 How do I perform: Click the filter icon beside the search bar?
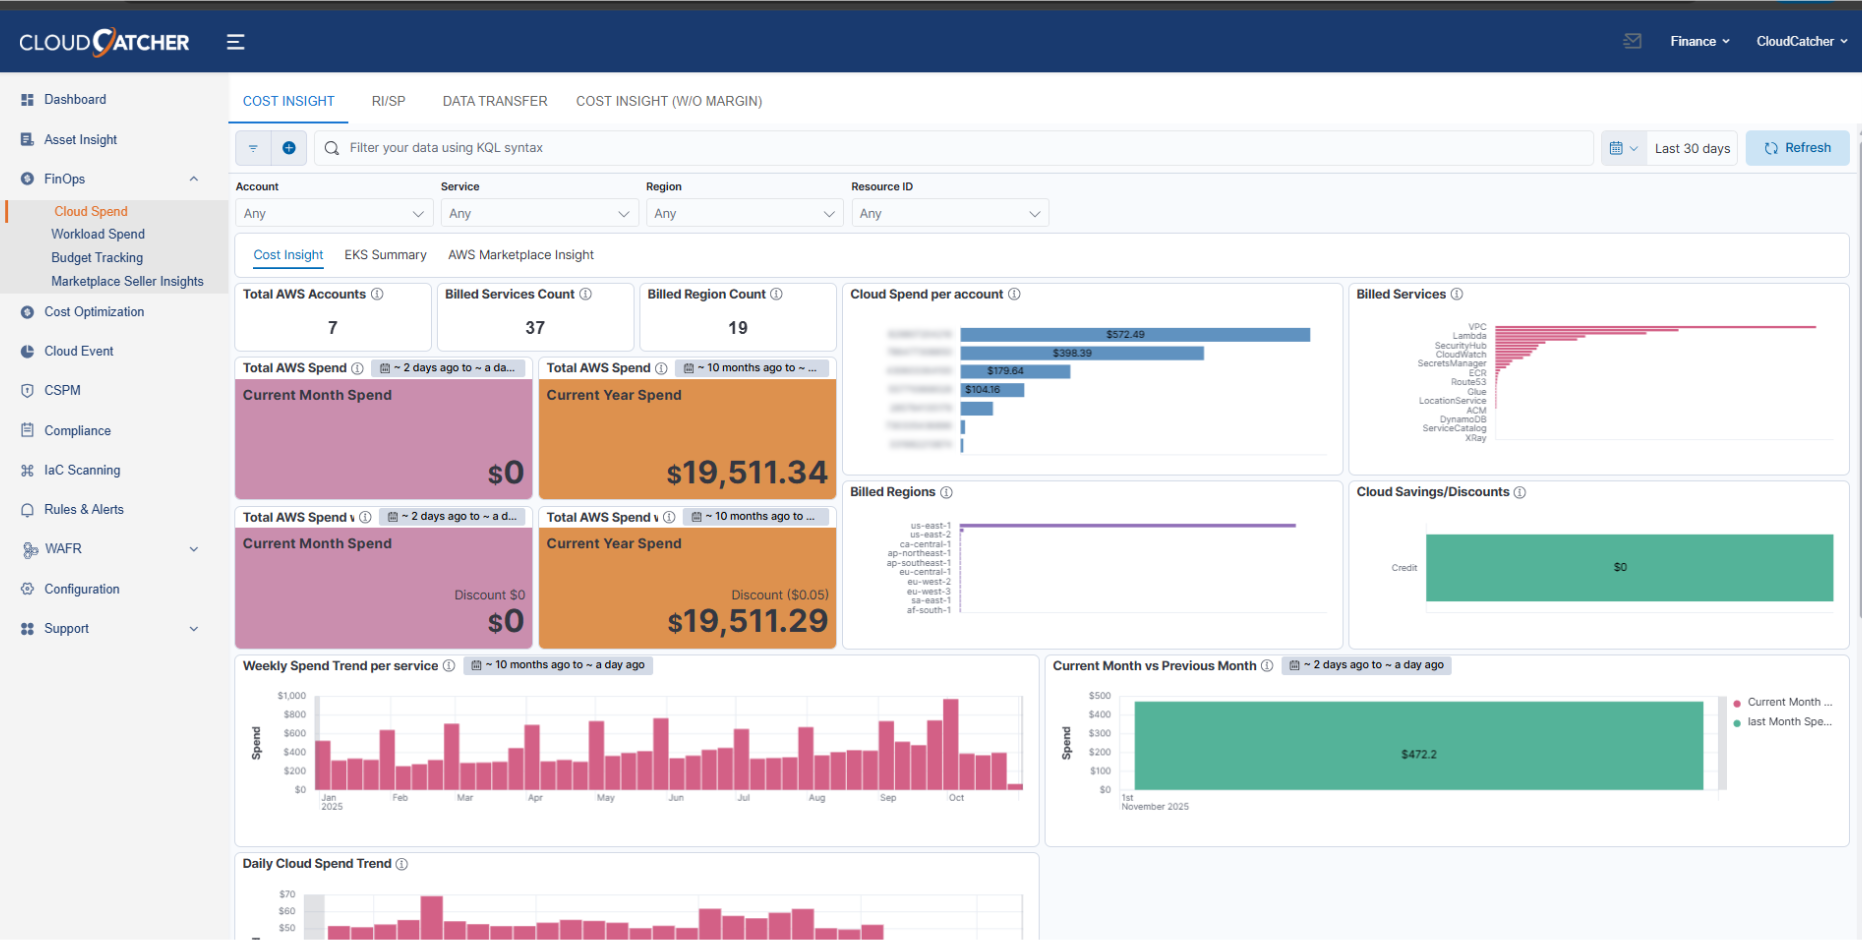click(x=253, y=147)
